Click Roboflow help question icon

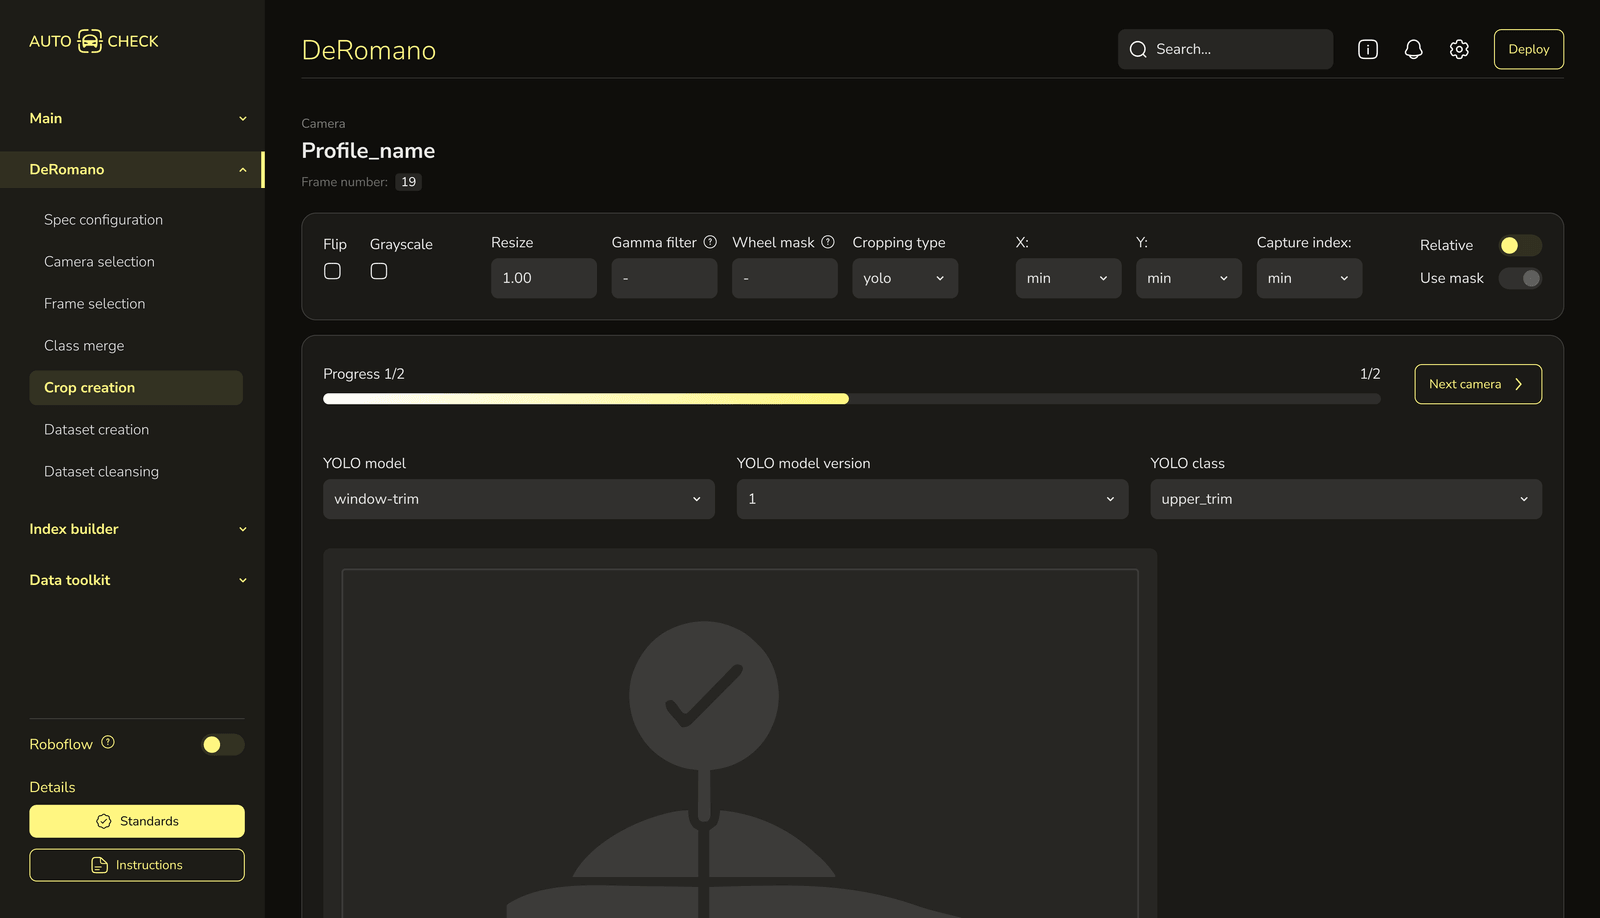[x=108, y=742]
